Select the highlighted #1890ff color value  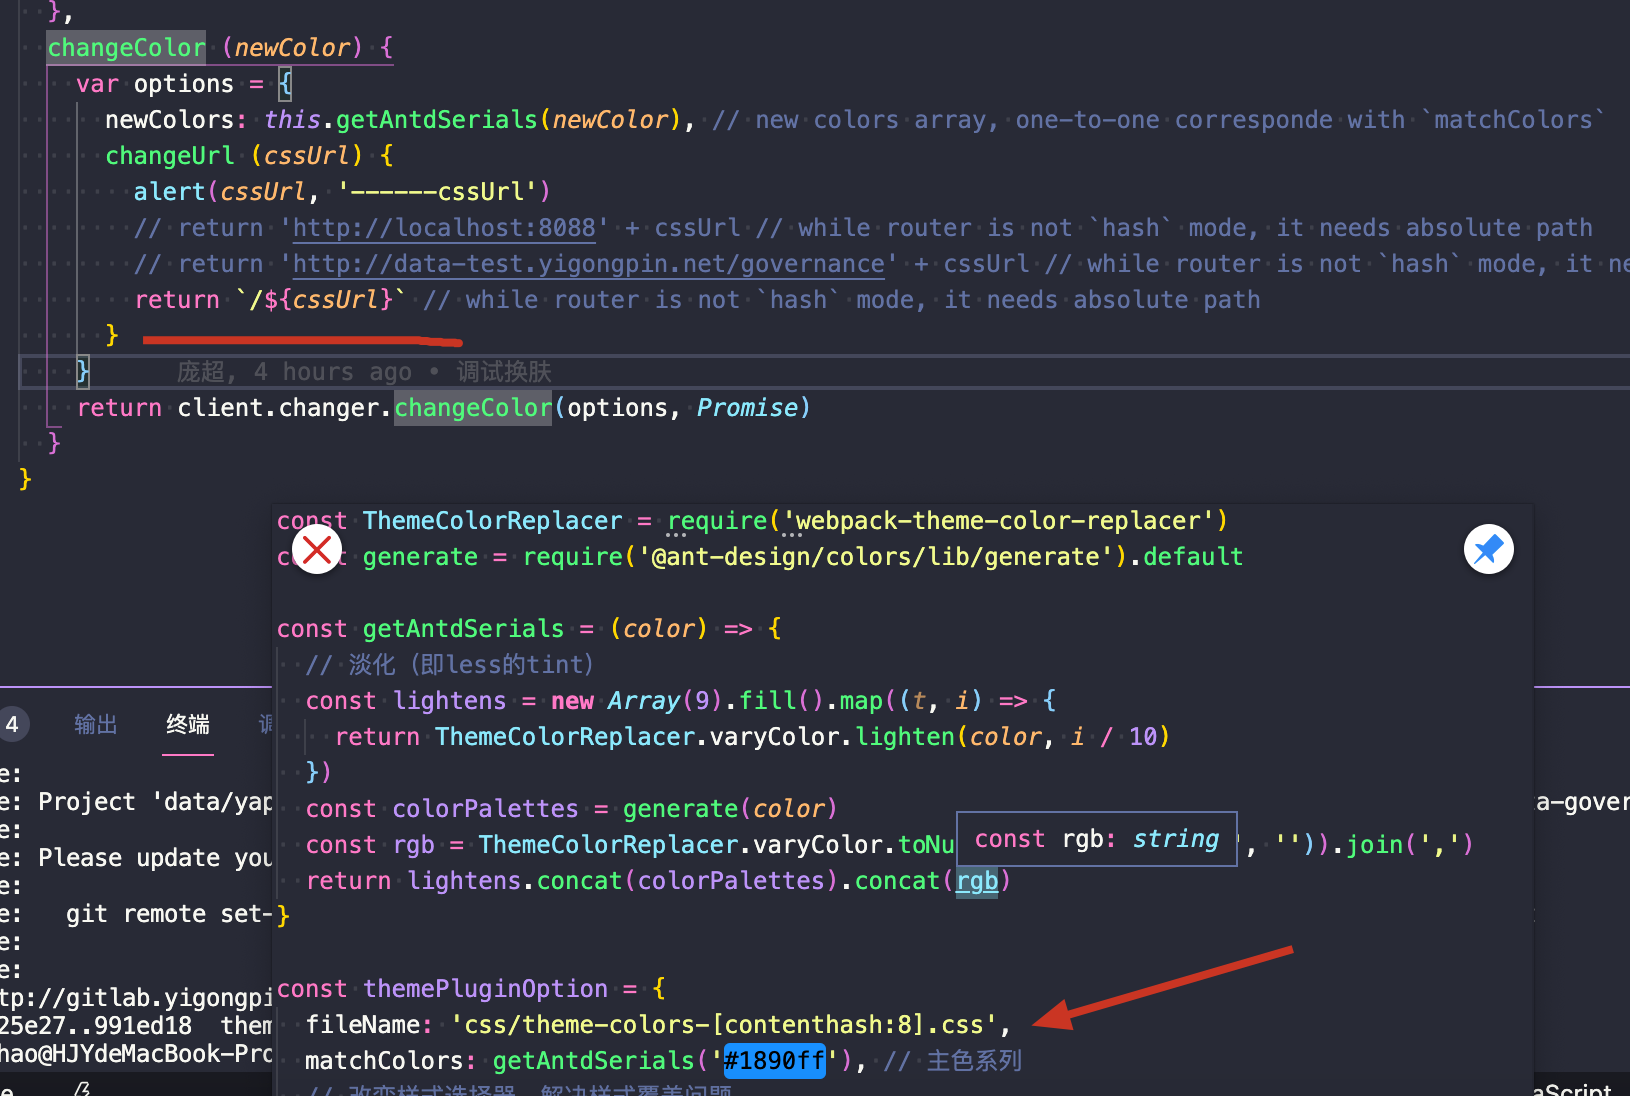click(772, 1060)
